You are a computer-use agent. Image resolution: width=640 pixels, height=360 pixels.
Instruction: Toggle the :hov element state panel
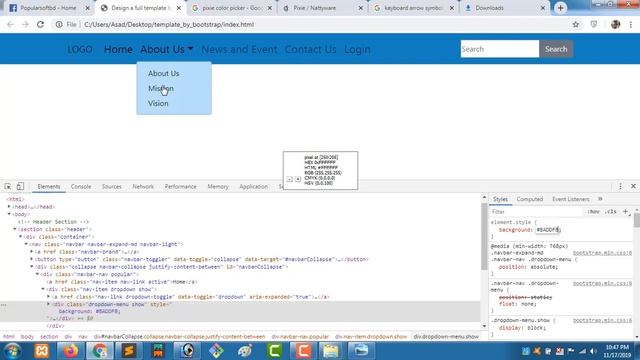pos(593,212)
